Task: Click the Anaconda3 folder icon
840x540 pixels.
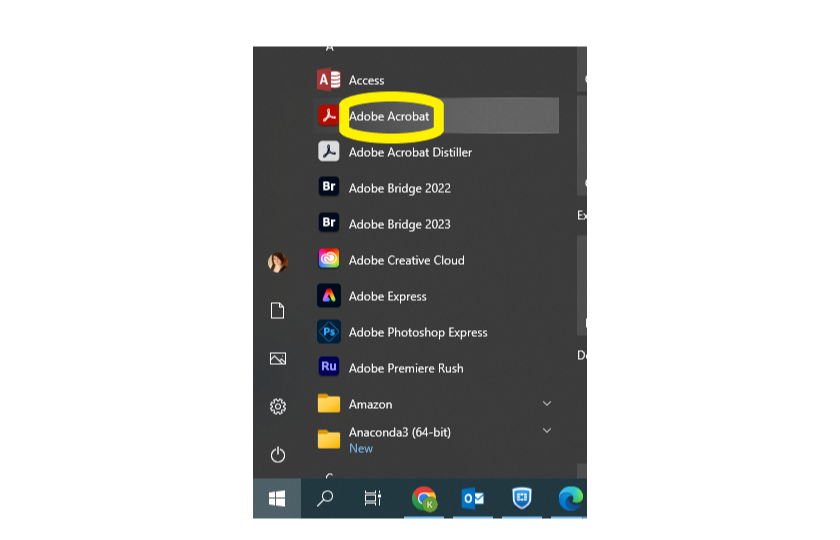Action: tap(328, 439)
